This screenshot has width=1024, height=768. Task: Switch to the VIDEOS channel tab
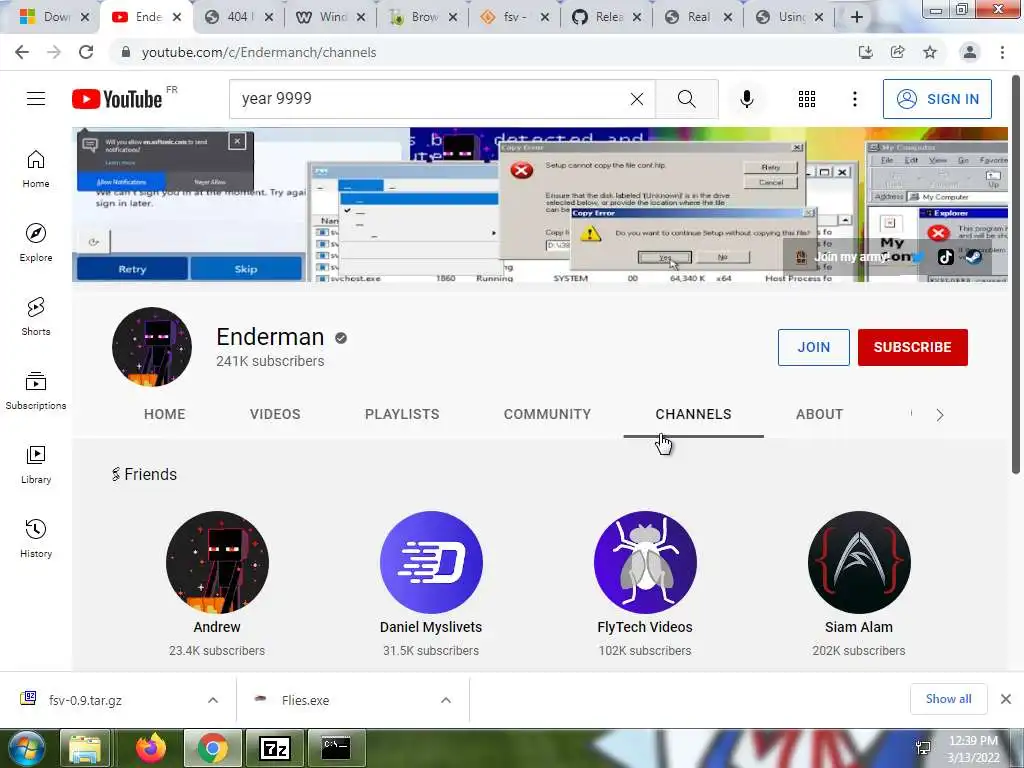tap(275, 414)
